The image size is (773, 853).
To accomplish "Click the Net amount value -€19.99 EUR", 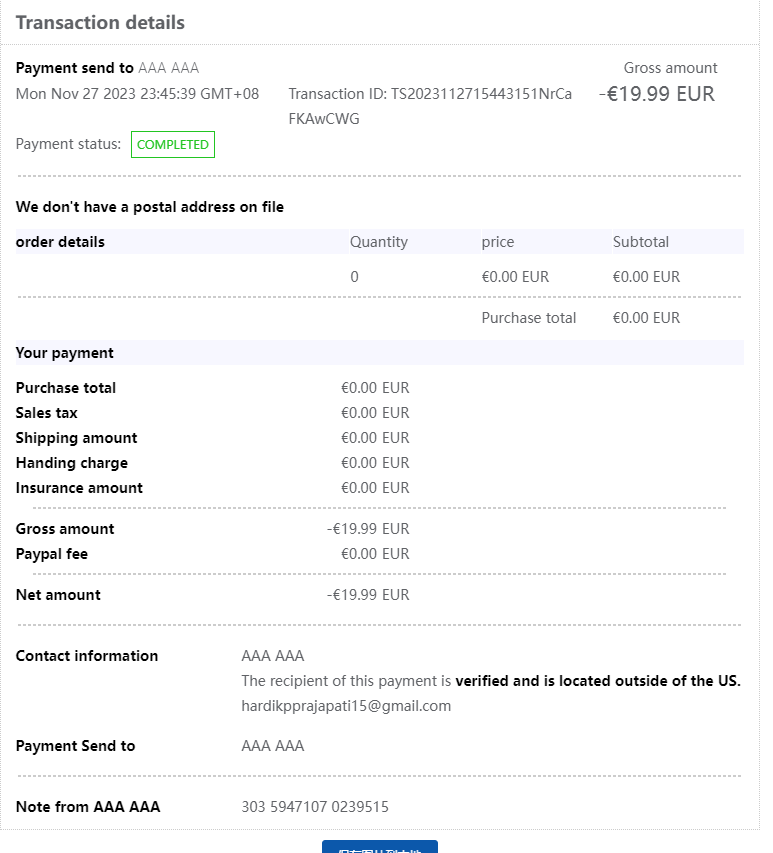I will pyautogui.click(x=368, y=595).
